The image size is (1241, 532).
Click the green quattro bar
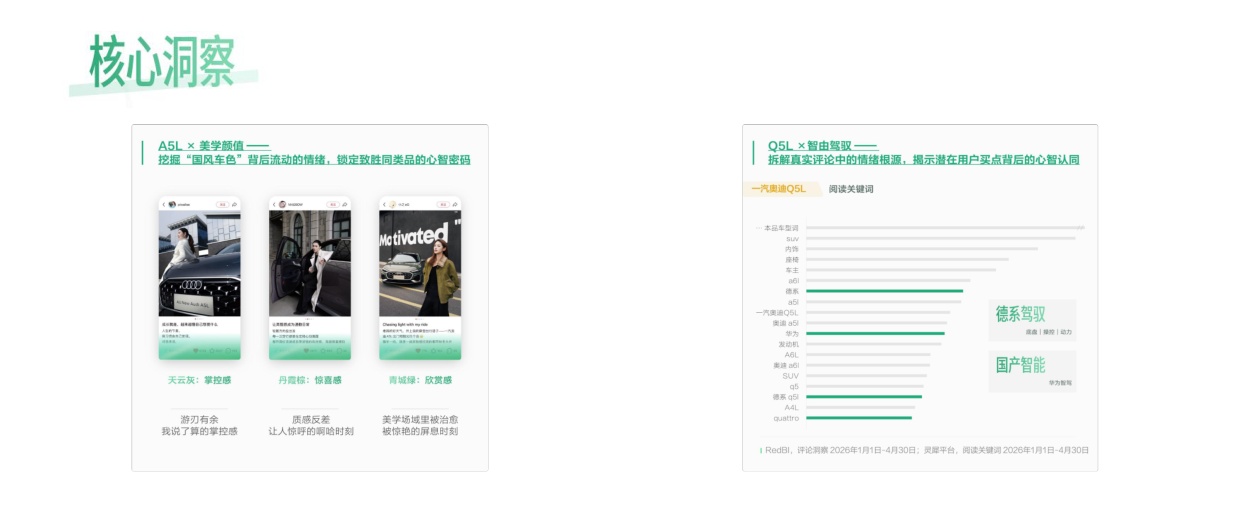click(x=859, y=418)
